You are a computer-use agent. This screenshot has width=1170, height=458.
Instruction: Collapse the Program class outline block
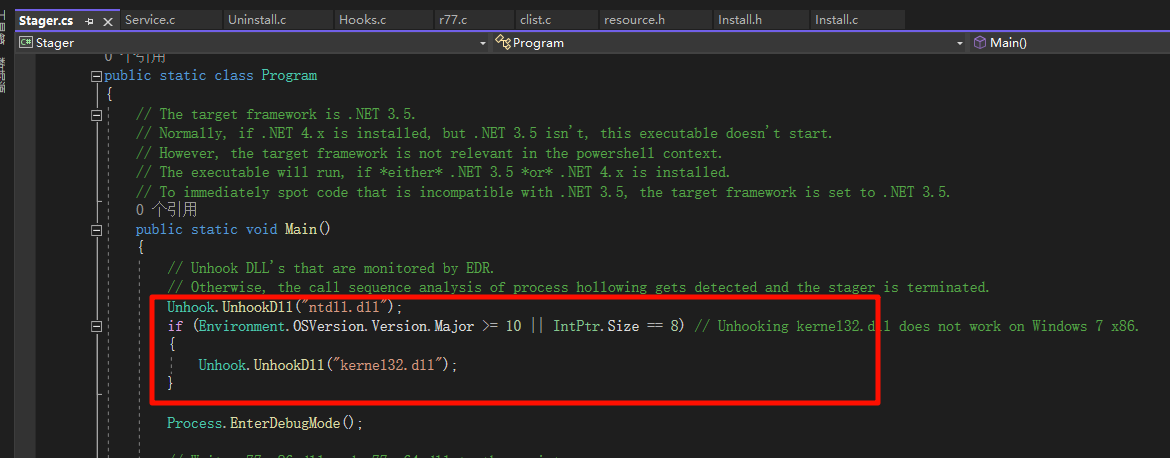point(96,76)
